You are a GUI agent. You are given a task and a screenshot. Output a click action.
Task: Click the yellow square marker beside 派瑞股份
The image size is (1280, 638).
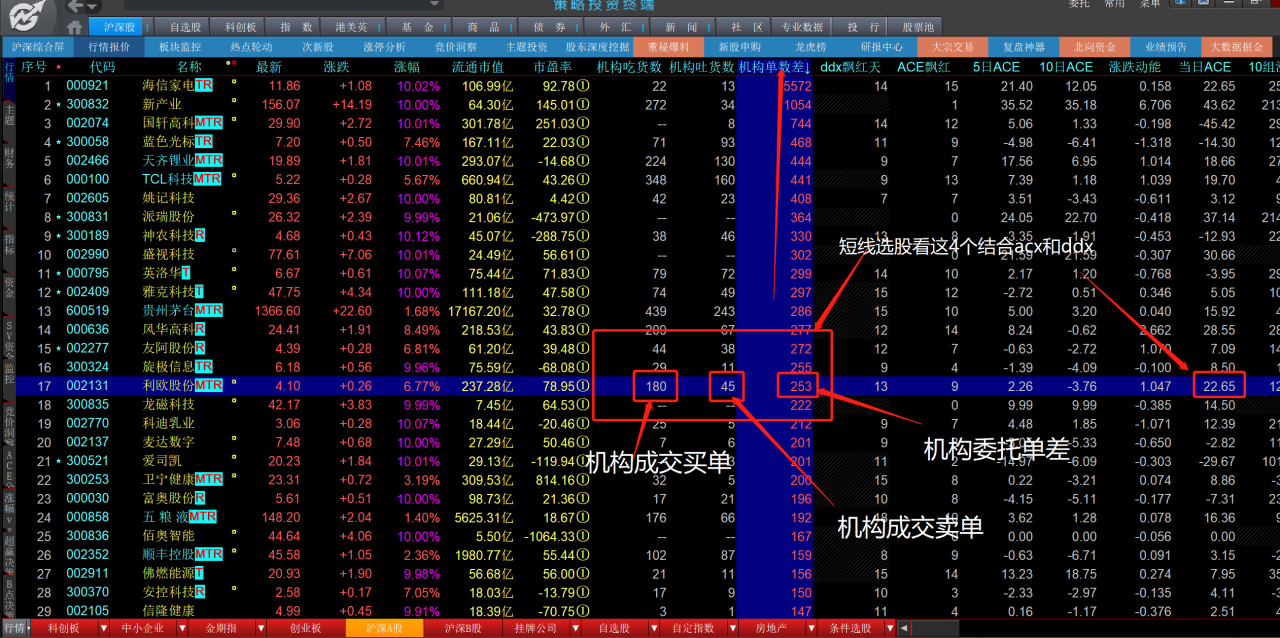coord(233,214)
